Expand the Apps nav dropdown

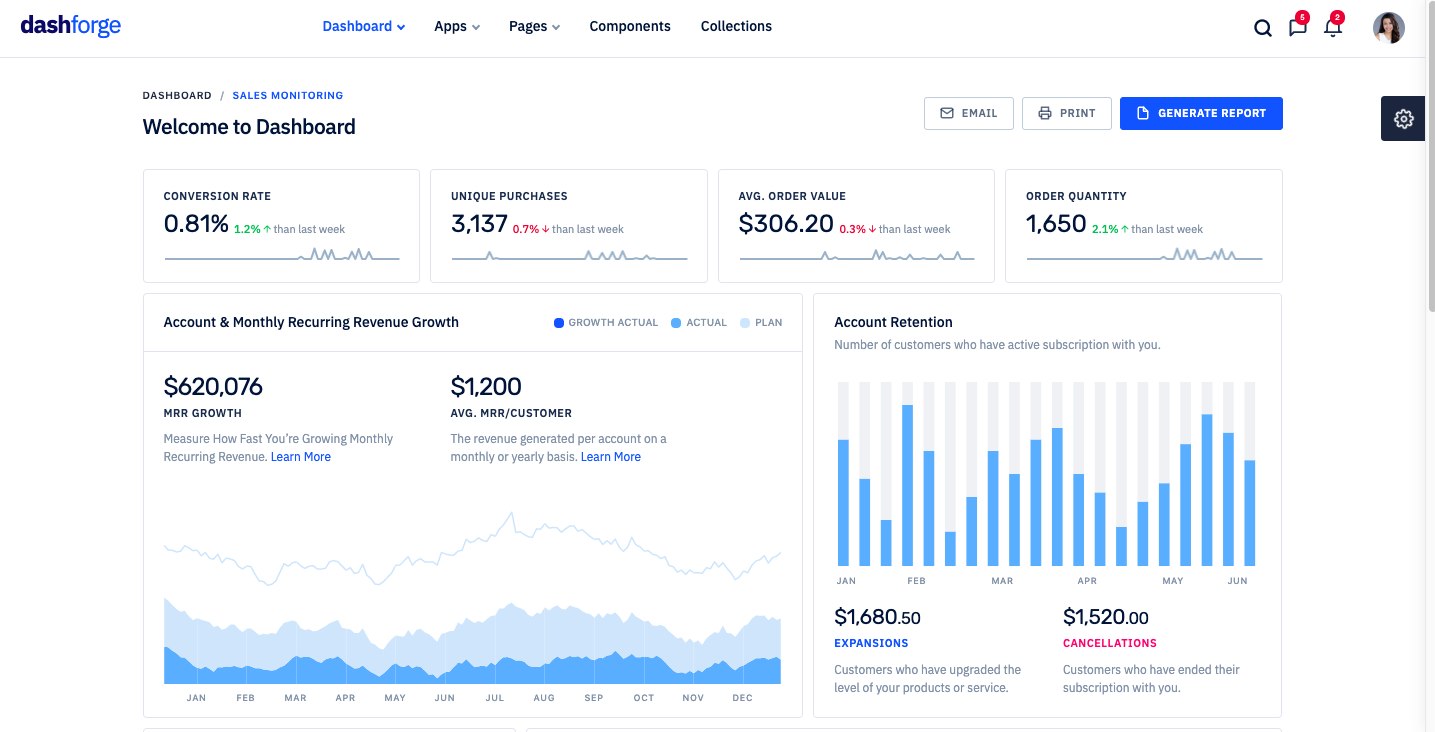[457, 26]
